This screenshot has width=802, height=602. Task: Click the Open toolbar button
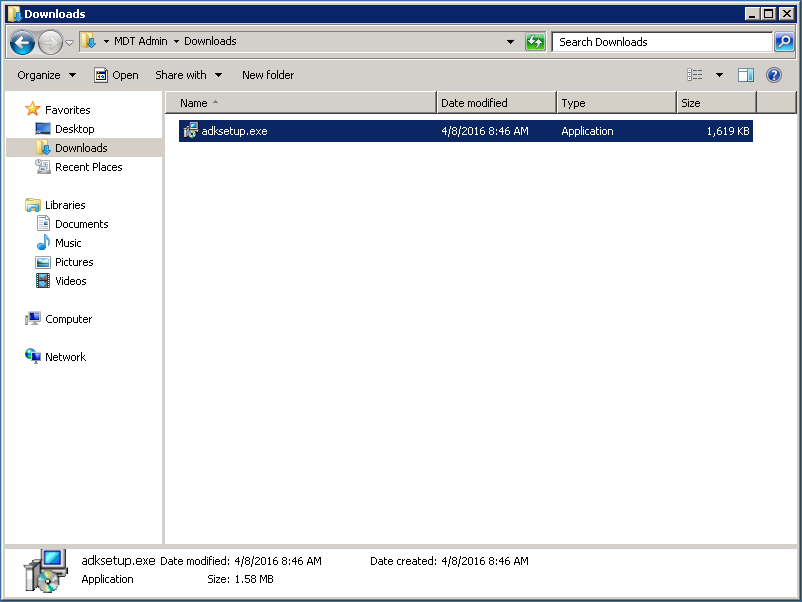[x=116, y=75]
